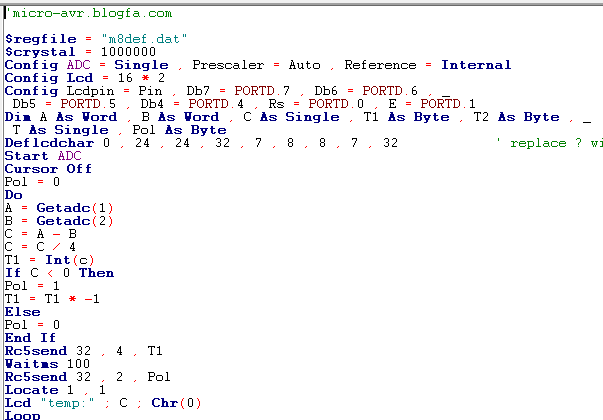Click the Dim A As Word statement

click(x=61, y=117)
